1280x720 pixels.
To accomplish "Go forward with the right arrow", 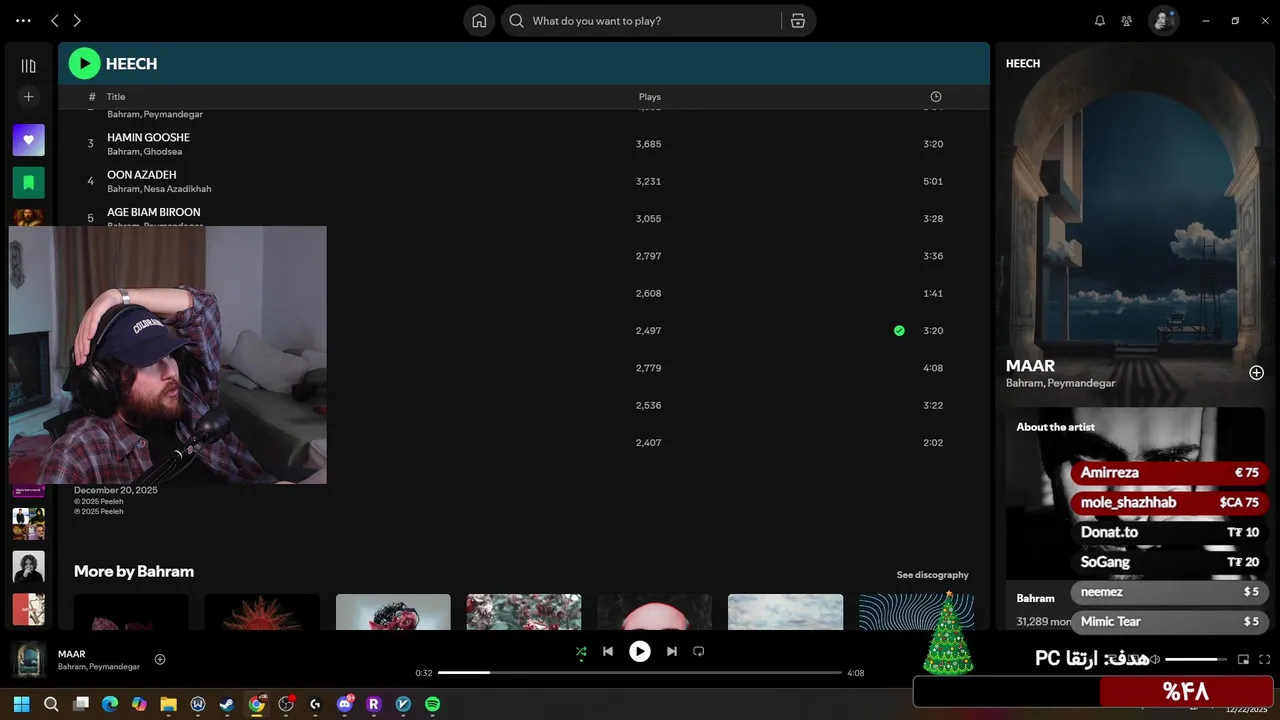I will pos(77,20).
